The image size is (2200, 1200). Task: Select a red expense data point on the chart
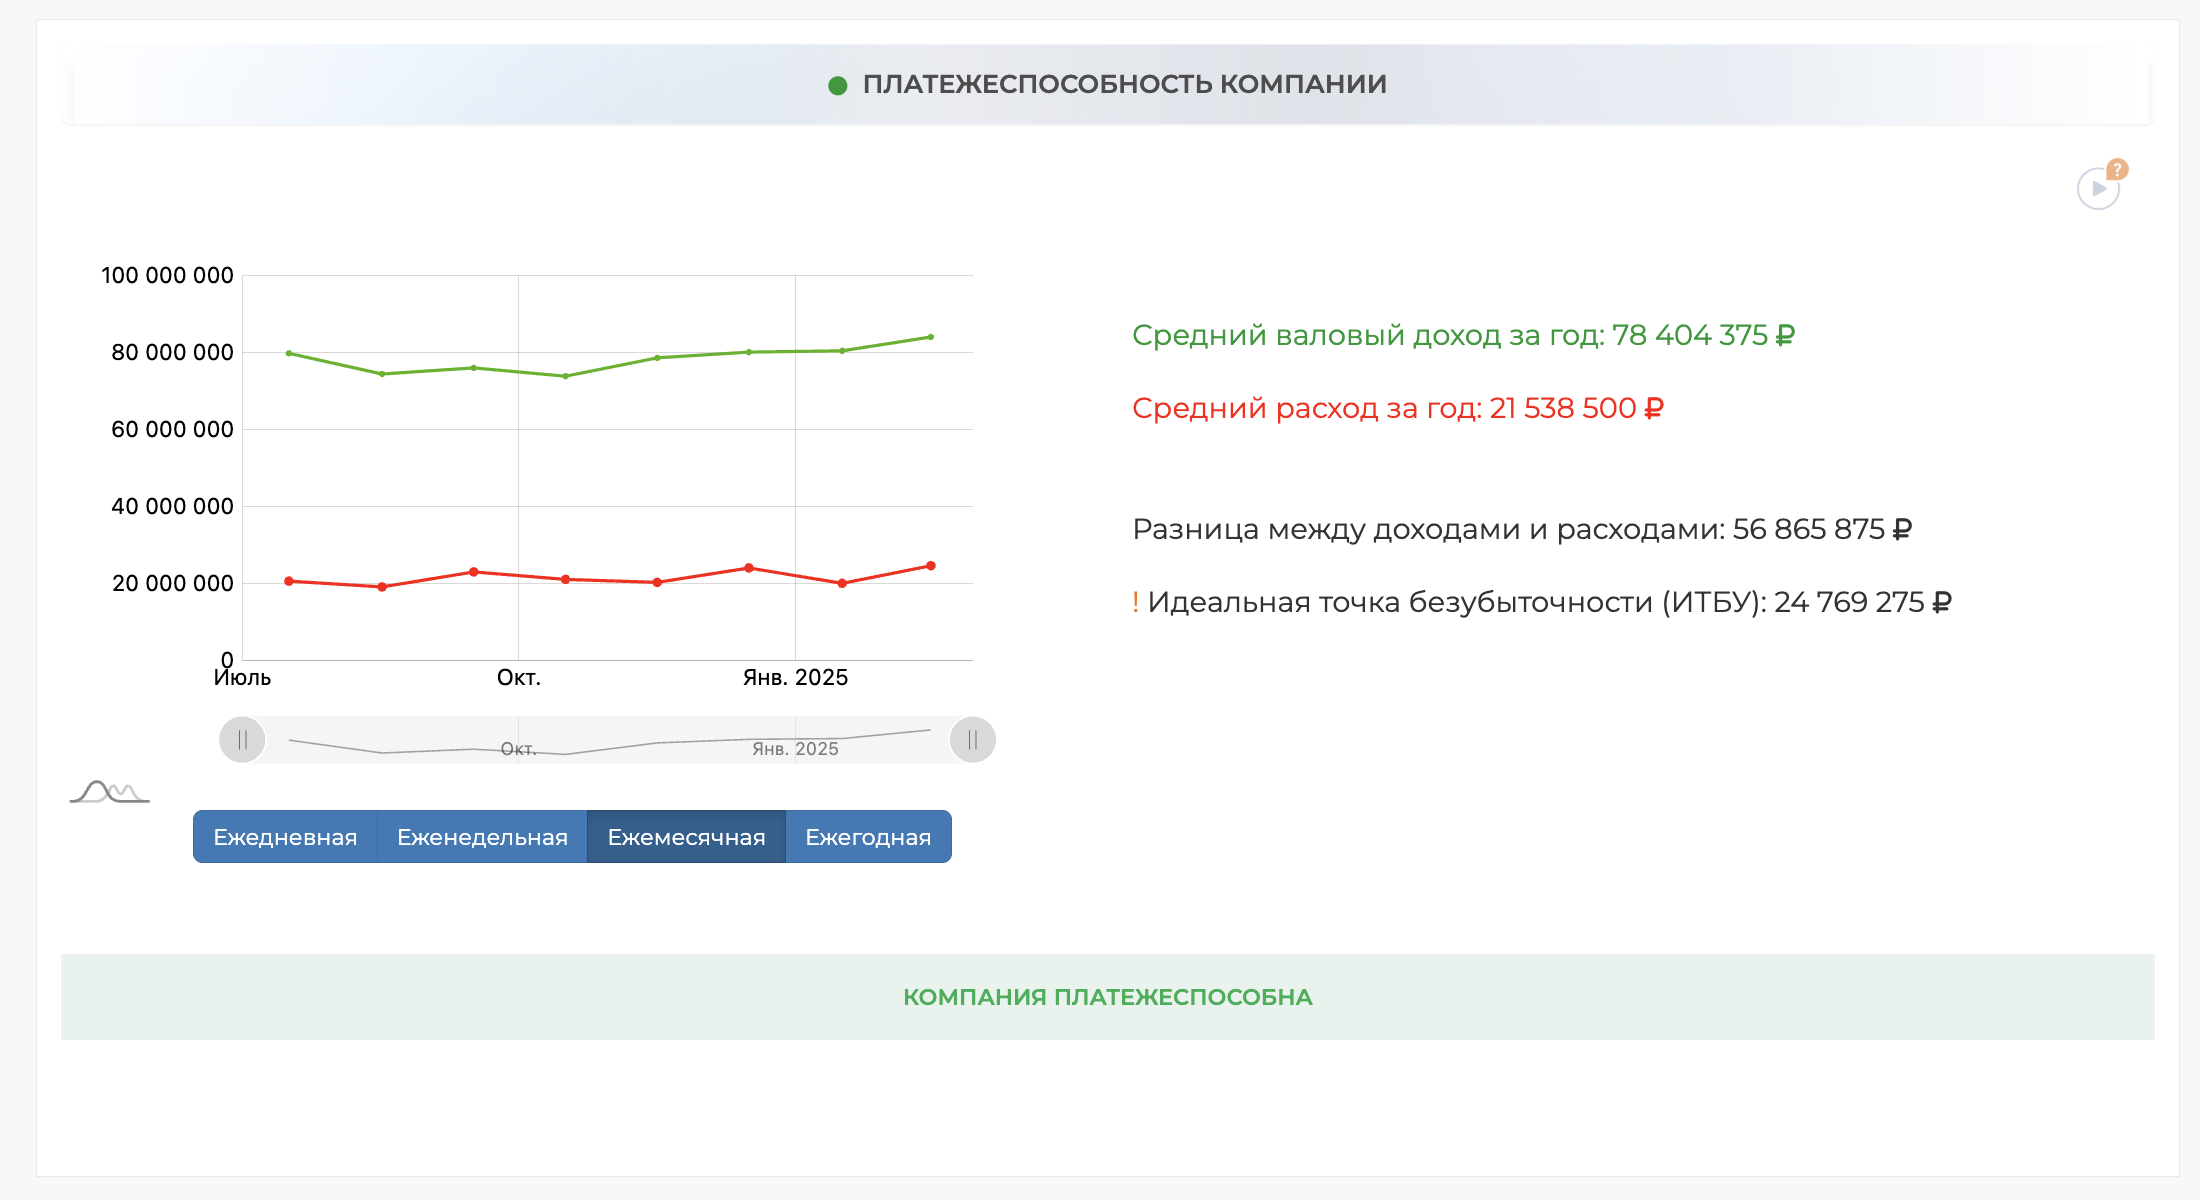pos(747,566)
